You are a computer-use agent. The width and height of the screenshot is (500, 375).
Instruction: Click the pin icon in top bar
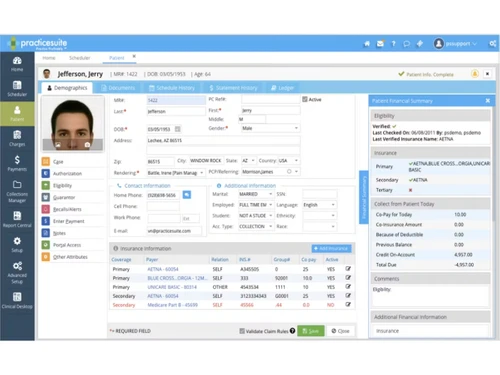click(x=420, y=44)
